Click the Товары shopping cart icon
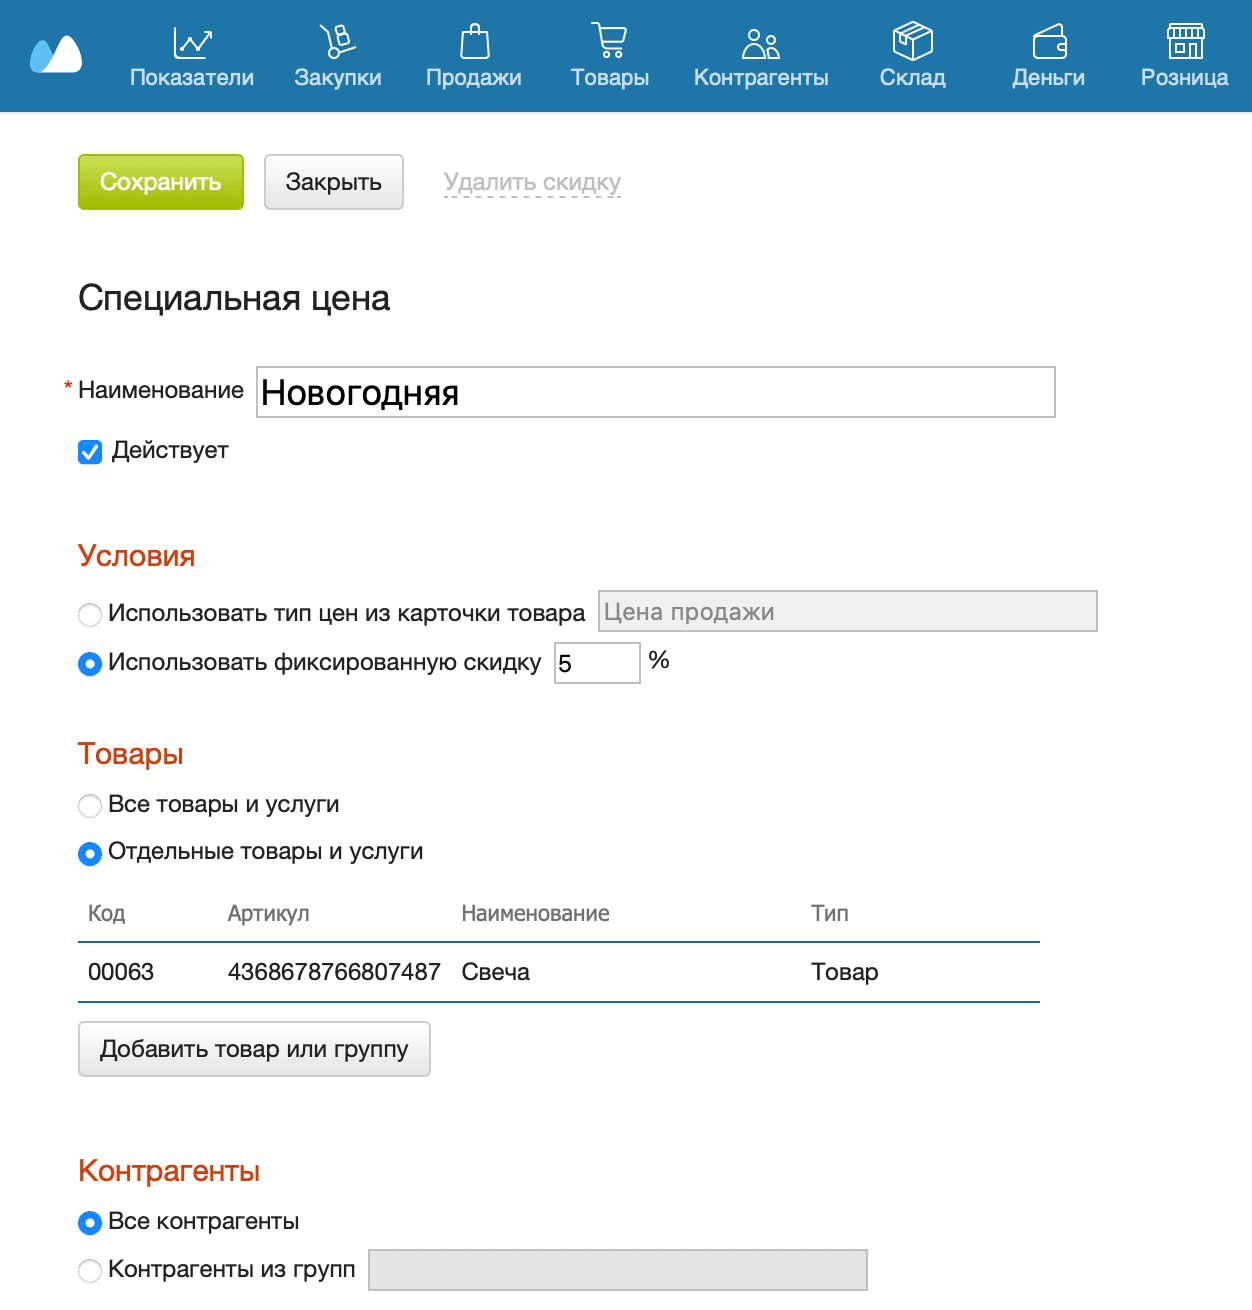 (x=610, y=42)
